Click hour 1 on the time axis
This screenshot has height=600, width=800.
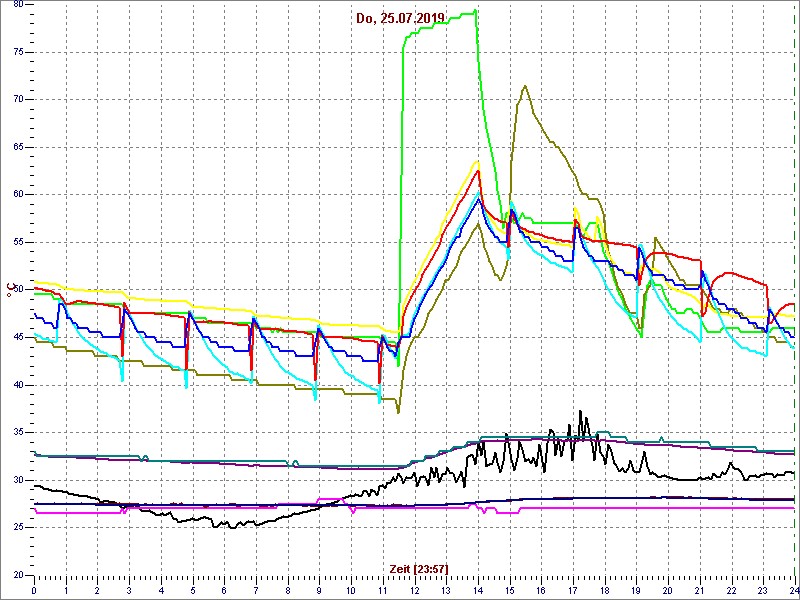[x=66, y=590]
